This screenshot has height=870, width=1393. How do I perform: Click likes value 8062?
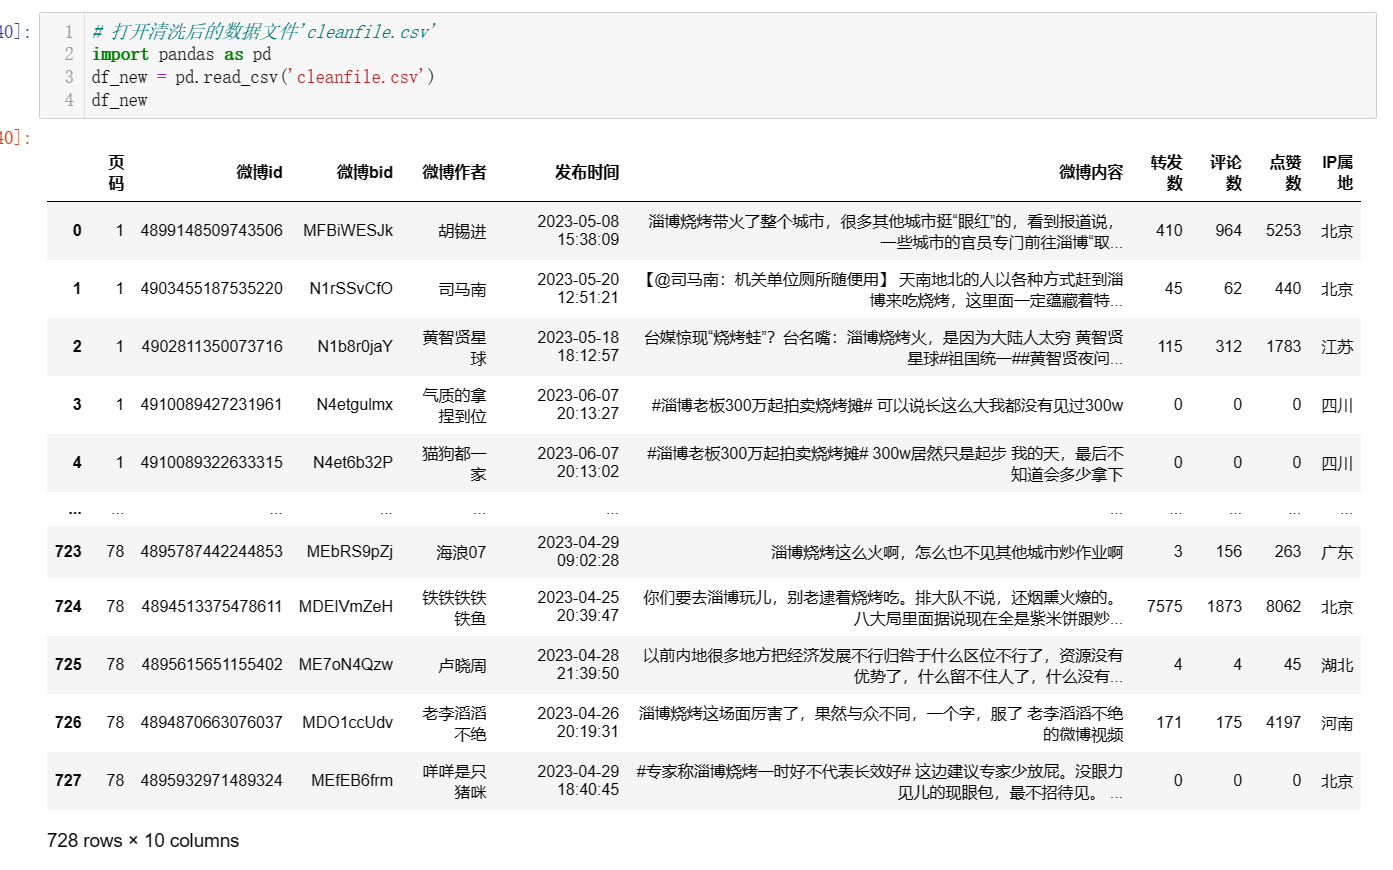click(x=1283, y=606)
